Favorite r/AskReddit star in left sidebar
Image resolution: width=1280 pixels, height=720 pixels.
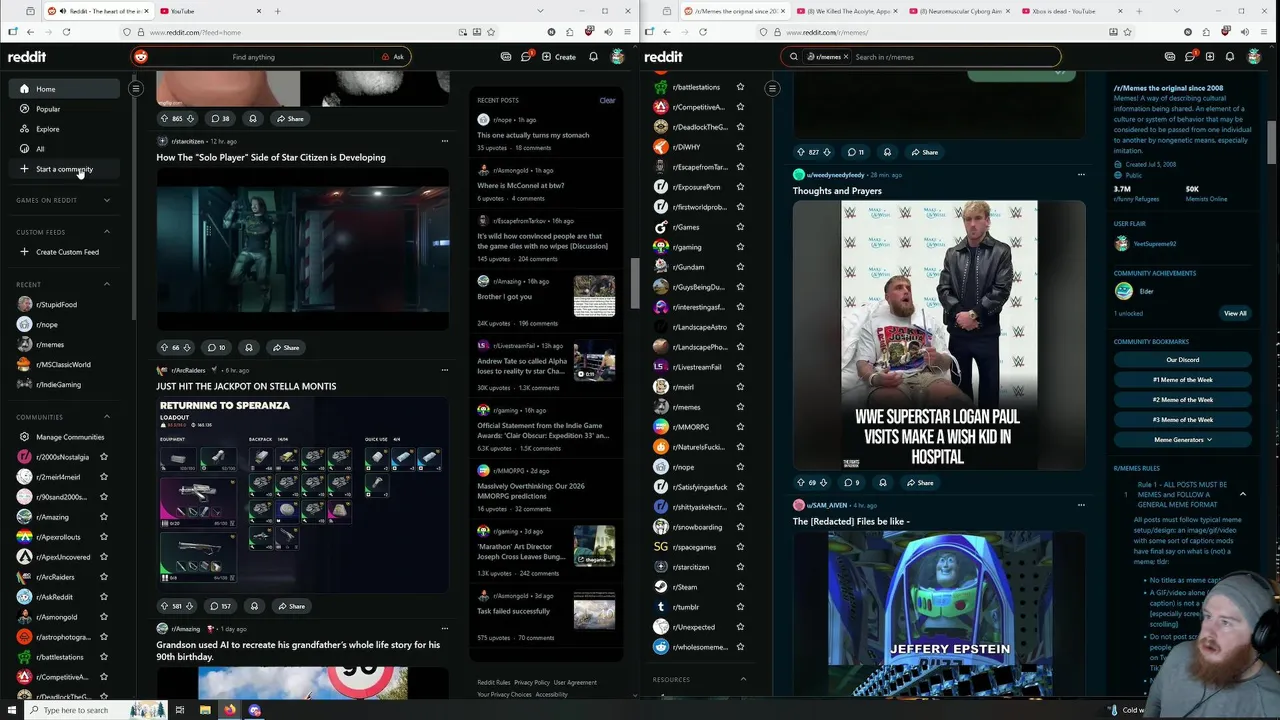coord(104,597)
